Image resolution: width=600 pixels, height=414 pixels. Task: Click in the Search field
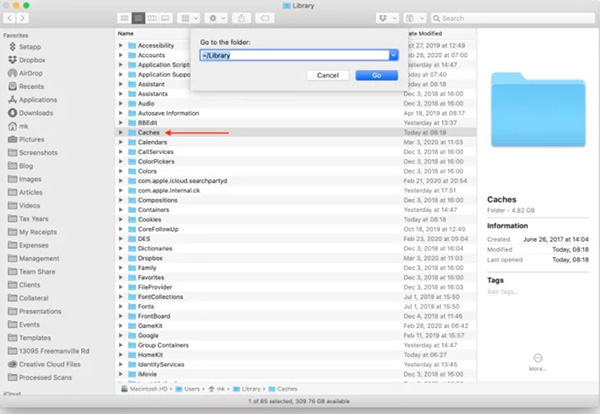512,18
